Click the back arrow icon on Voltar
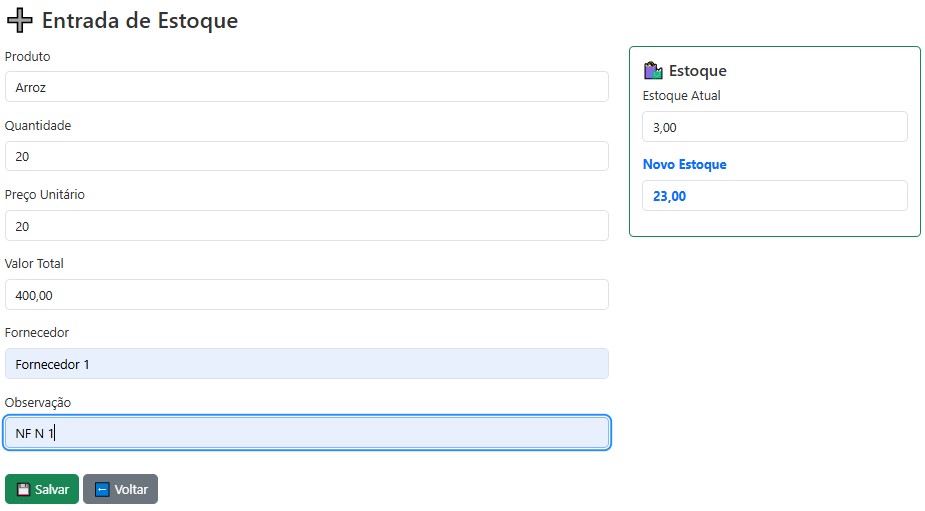 (102, 490)
